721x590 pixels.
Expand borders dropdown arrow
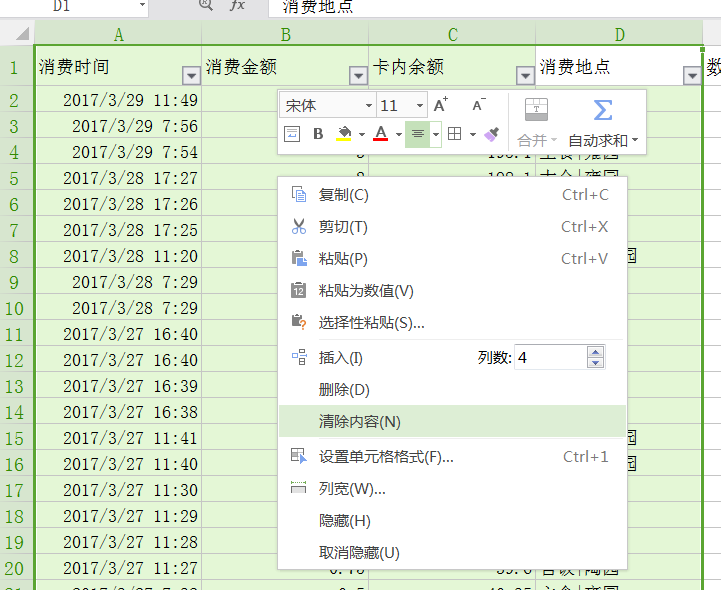click(x=473, y=134)
